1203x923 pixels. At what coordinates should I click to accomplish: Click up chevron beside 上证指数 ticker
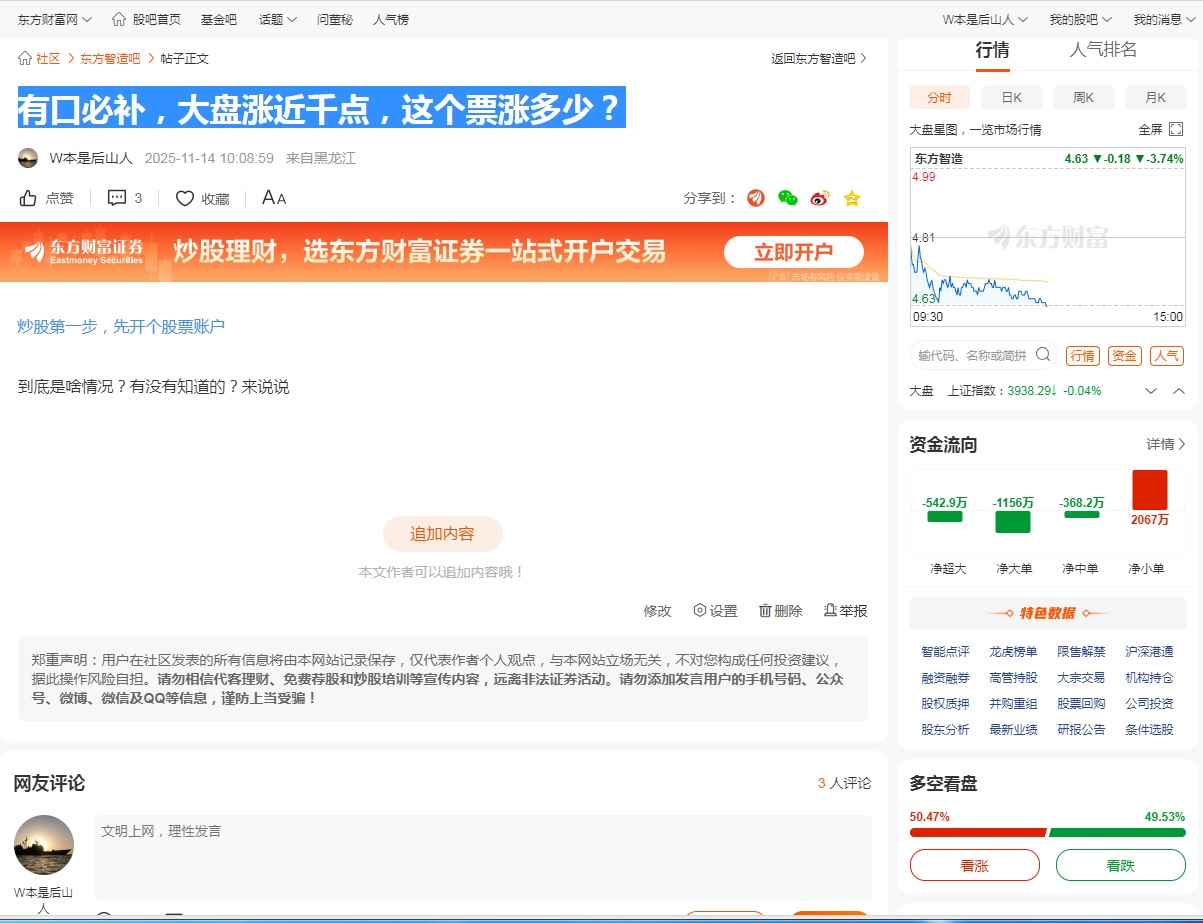point(1179,391)
